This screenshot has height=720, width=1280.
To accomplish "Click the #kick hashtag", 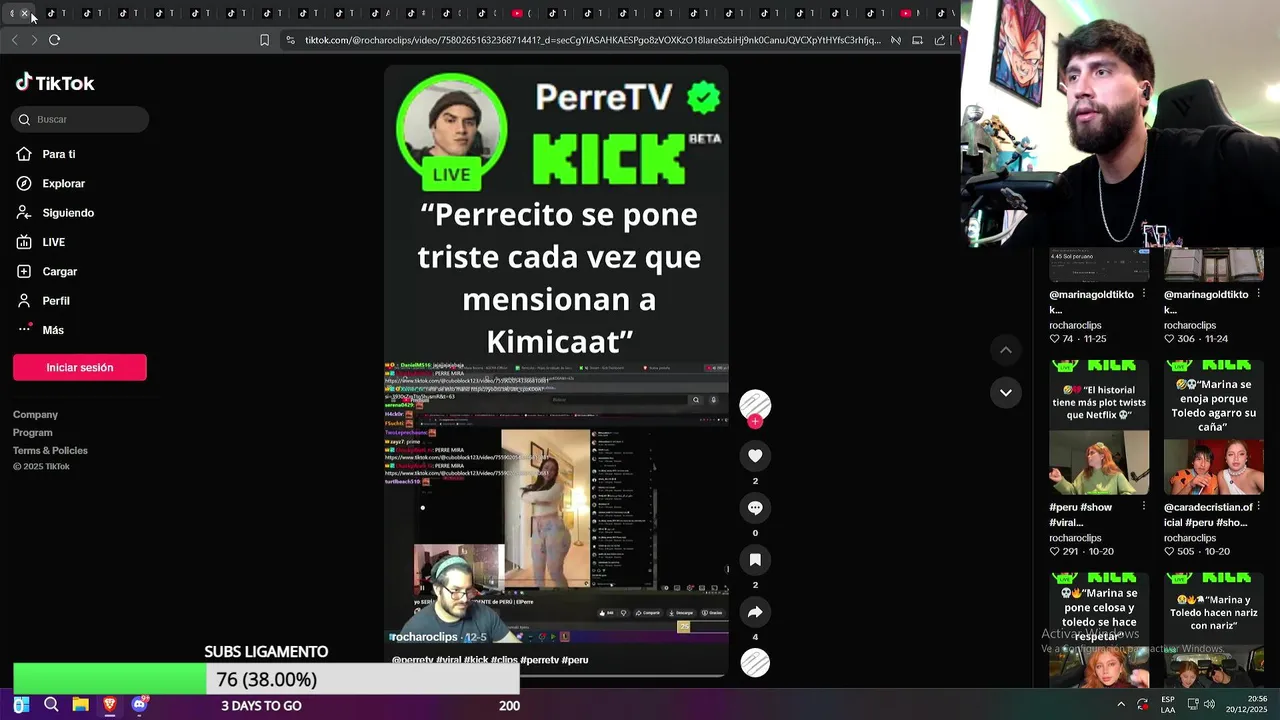I will [476, 660].
